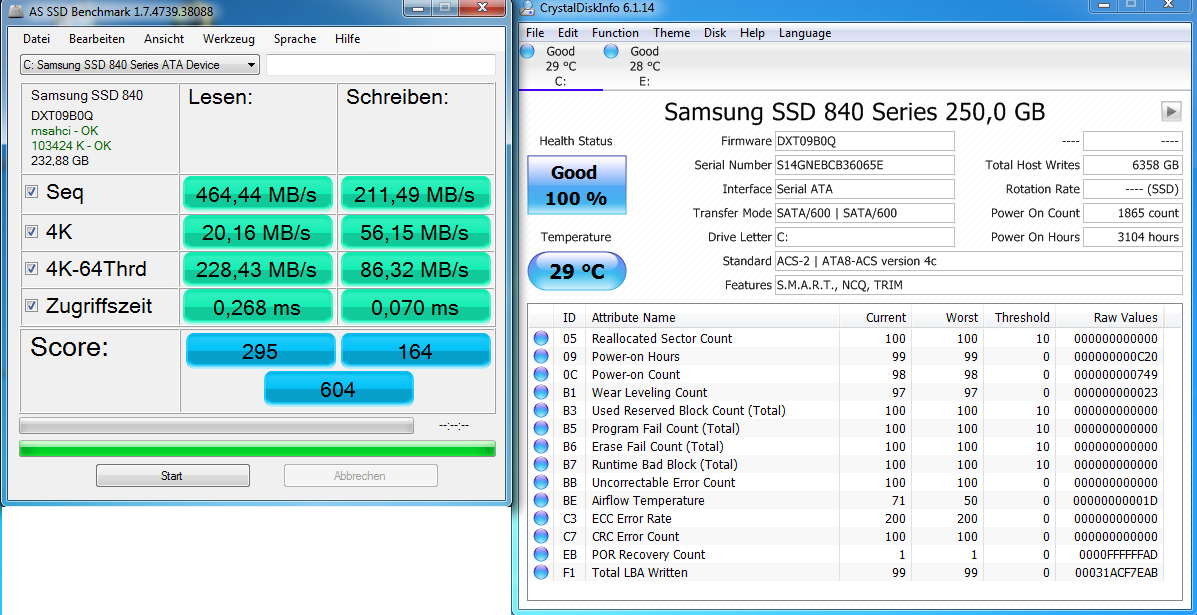
Task: Open the Werkzeug menu
Action: coord(229,39)
